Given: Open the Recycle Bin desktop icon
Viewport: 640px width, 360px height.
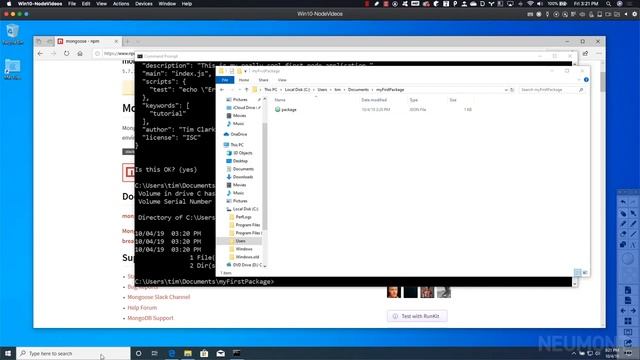Looking at the screenshot, I should 12,34.
